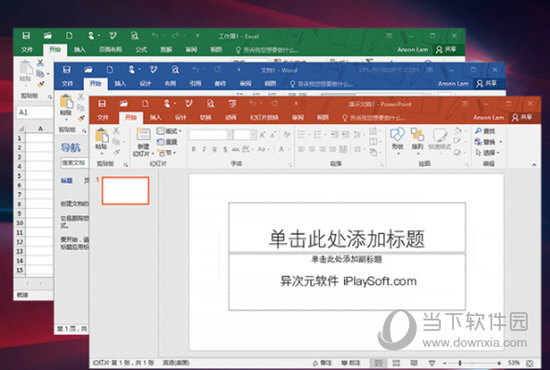This screenshot has width=550, height=370.
Task: Switch to the Insert (插入) tab in PowerPoint
Action: pyautogui.click(x=155, y=117)
